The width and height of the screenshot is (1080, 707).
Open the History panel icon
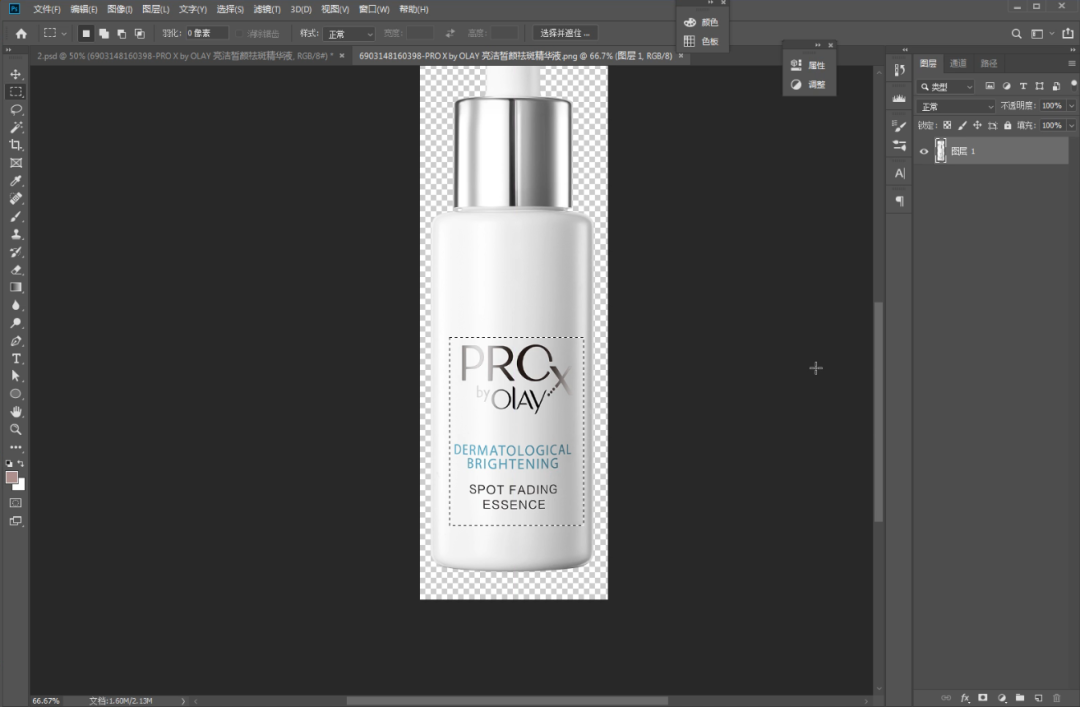[x=899, y=70]
